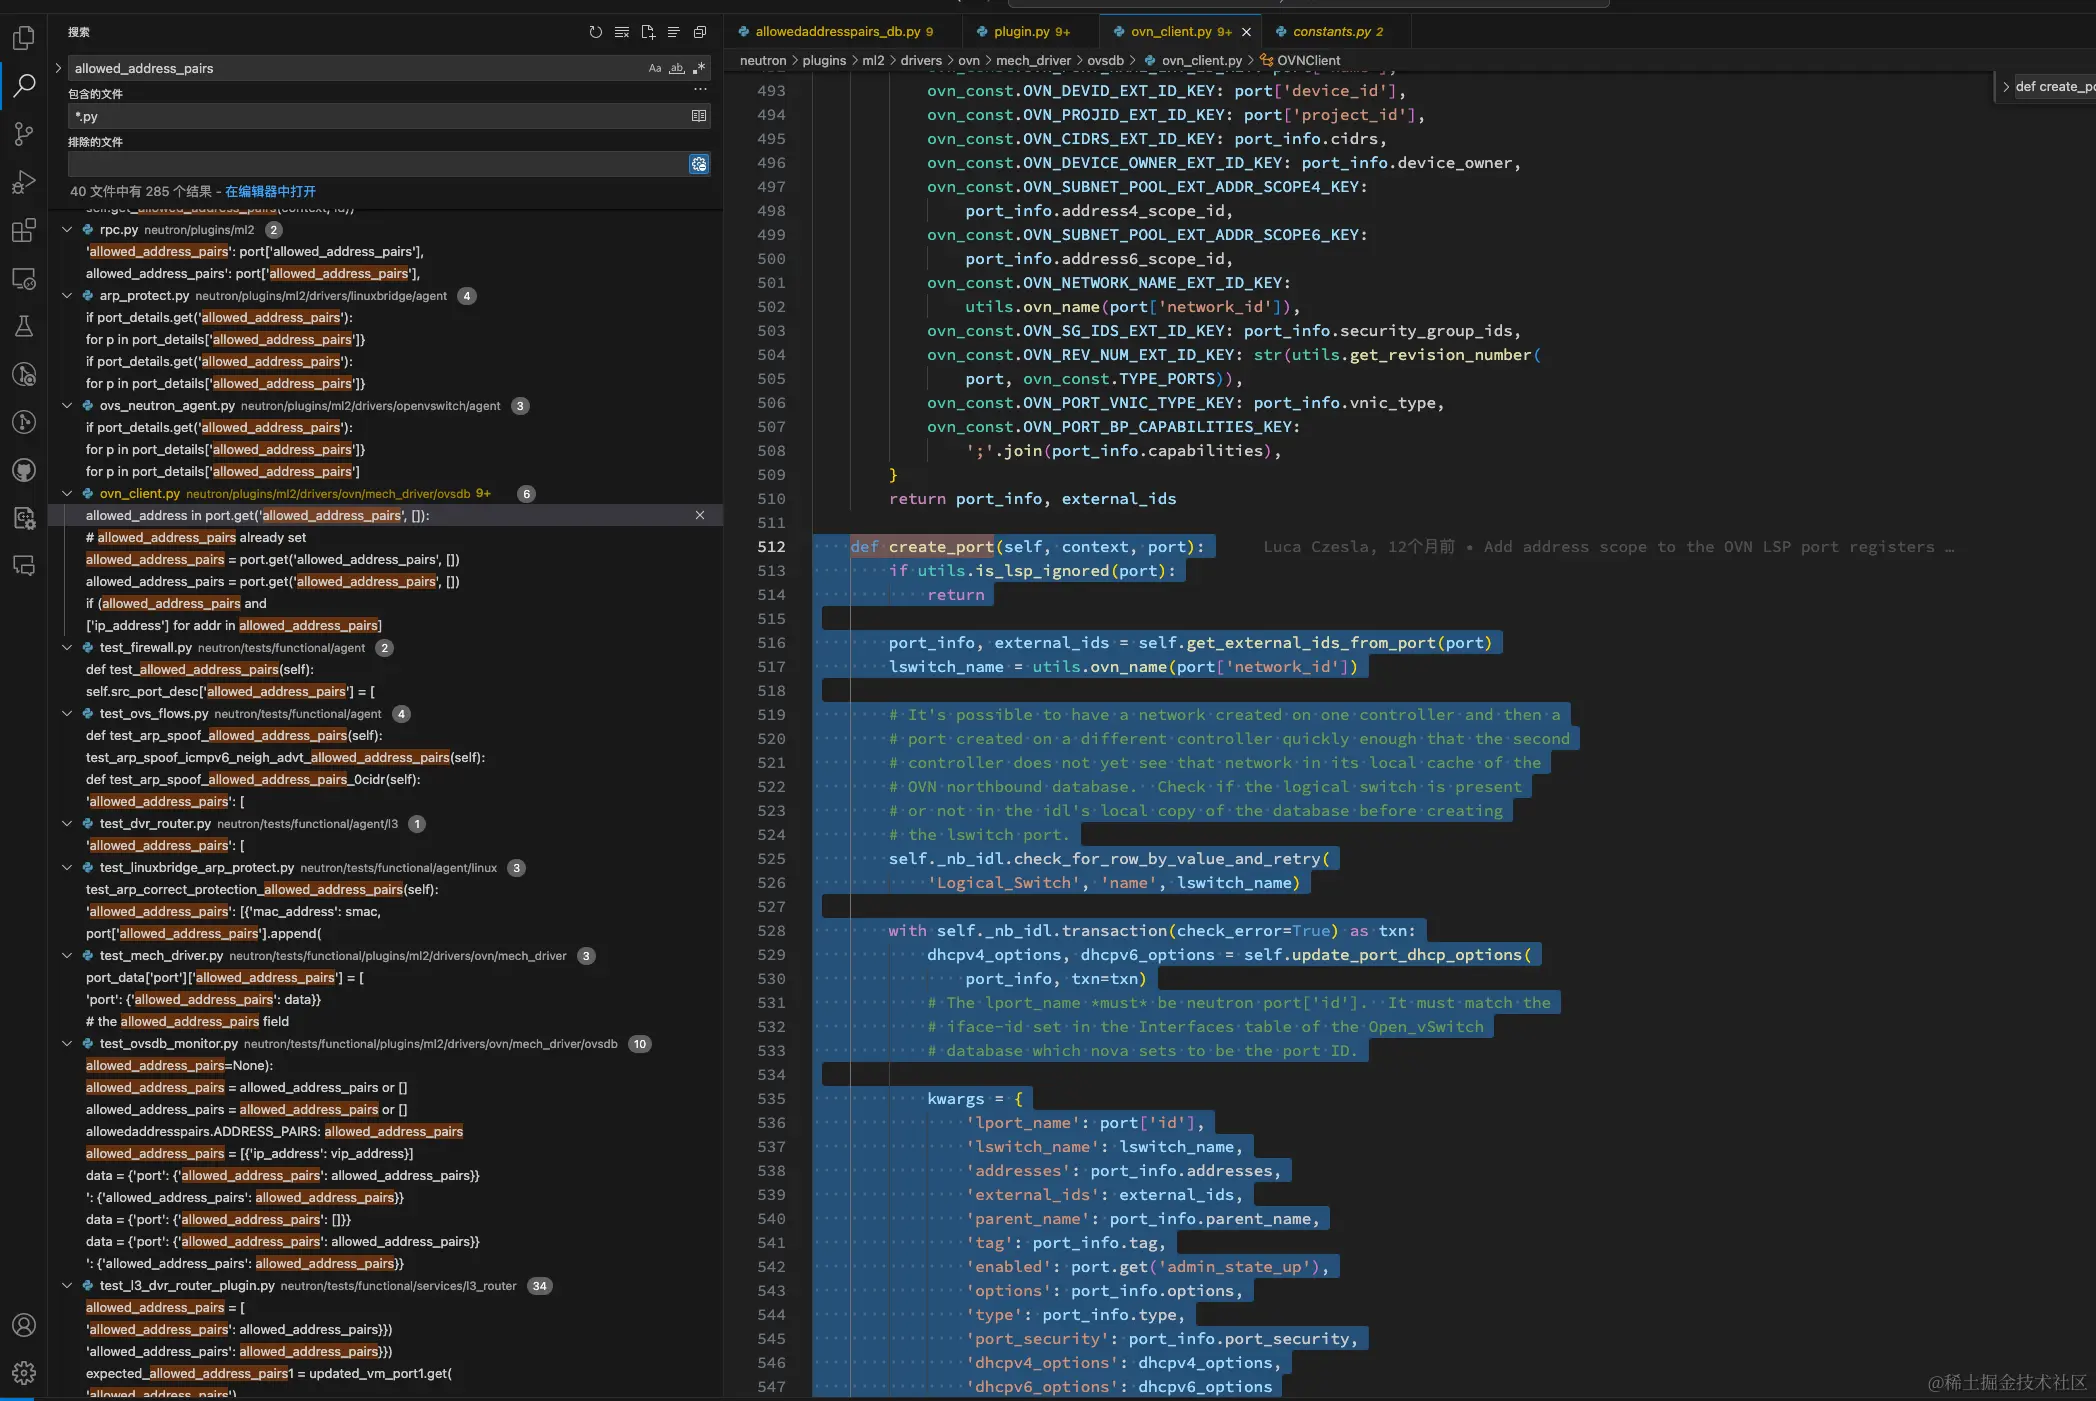Open the Remote Explorer view

coord(24,278)
